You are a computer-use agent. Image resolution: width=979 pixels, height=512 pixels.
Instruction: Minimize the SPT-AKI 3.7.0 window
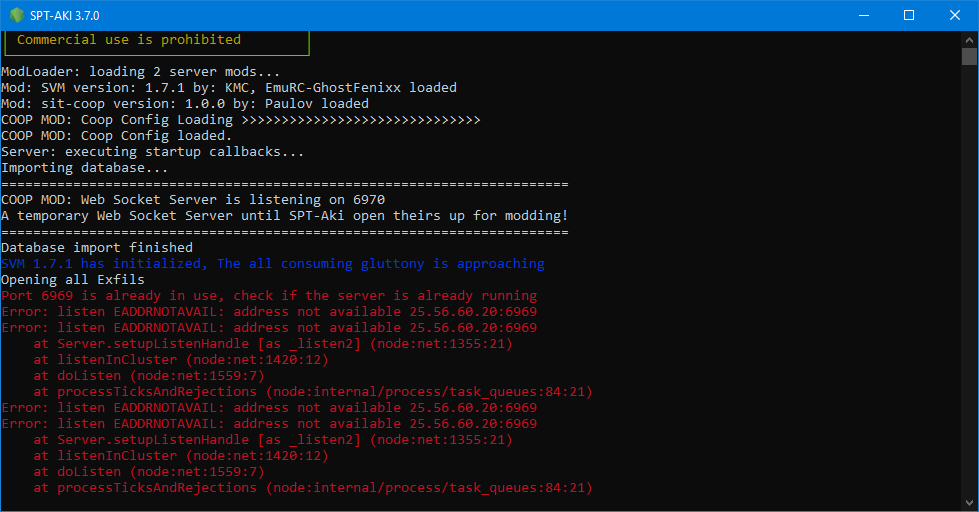tap(864, 15)
